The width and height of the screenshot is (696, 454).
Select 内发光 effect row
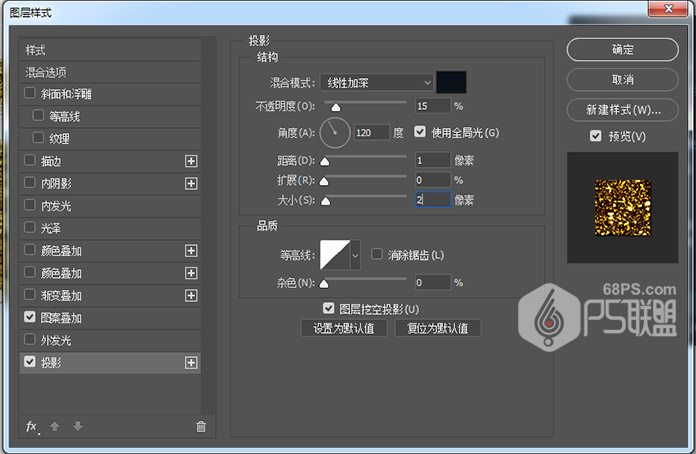pos(110,206)
